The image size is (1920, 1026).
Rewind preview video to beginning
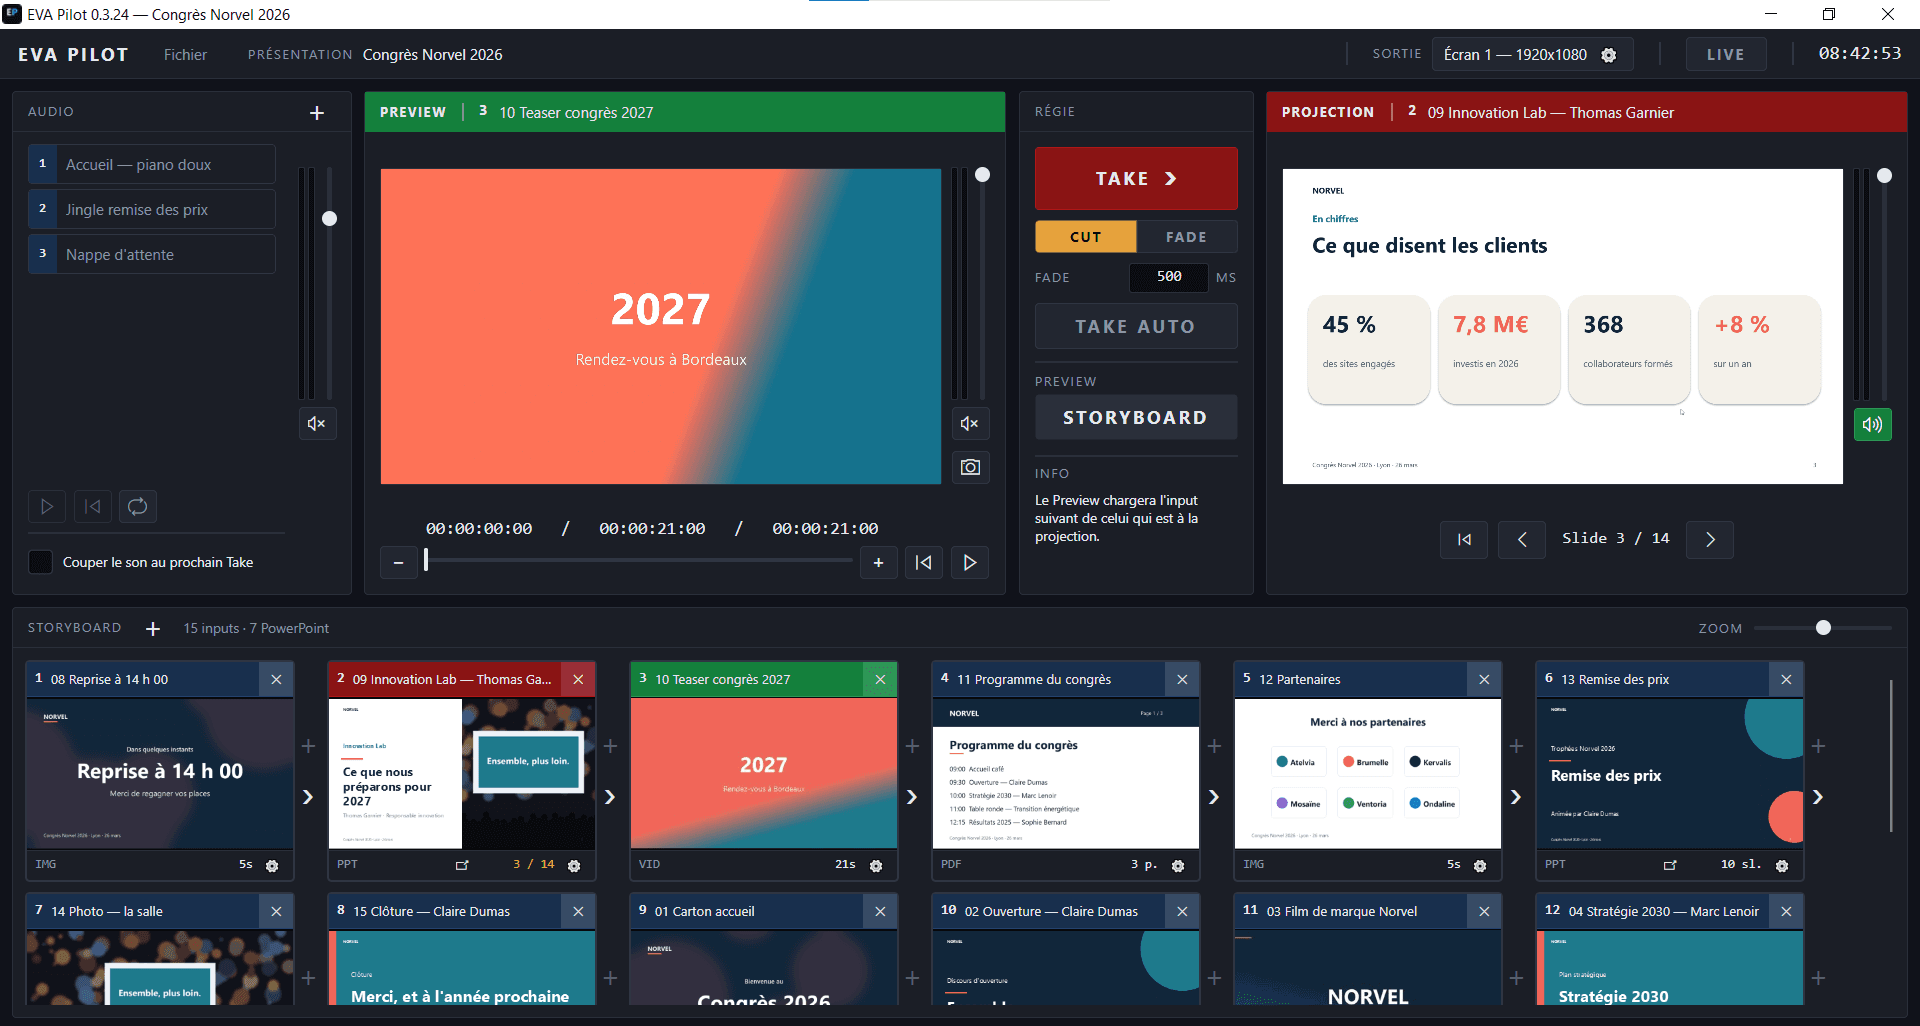click(924, 562)
